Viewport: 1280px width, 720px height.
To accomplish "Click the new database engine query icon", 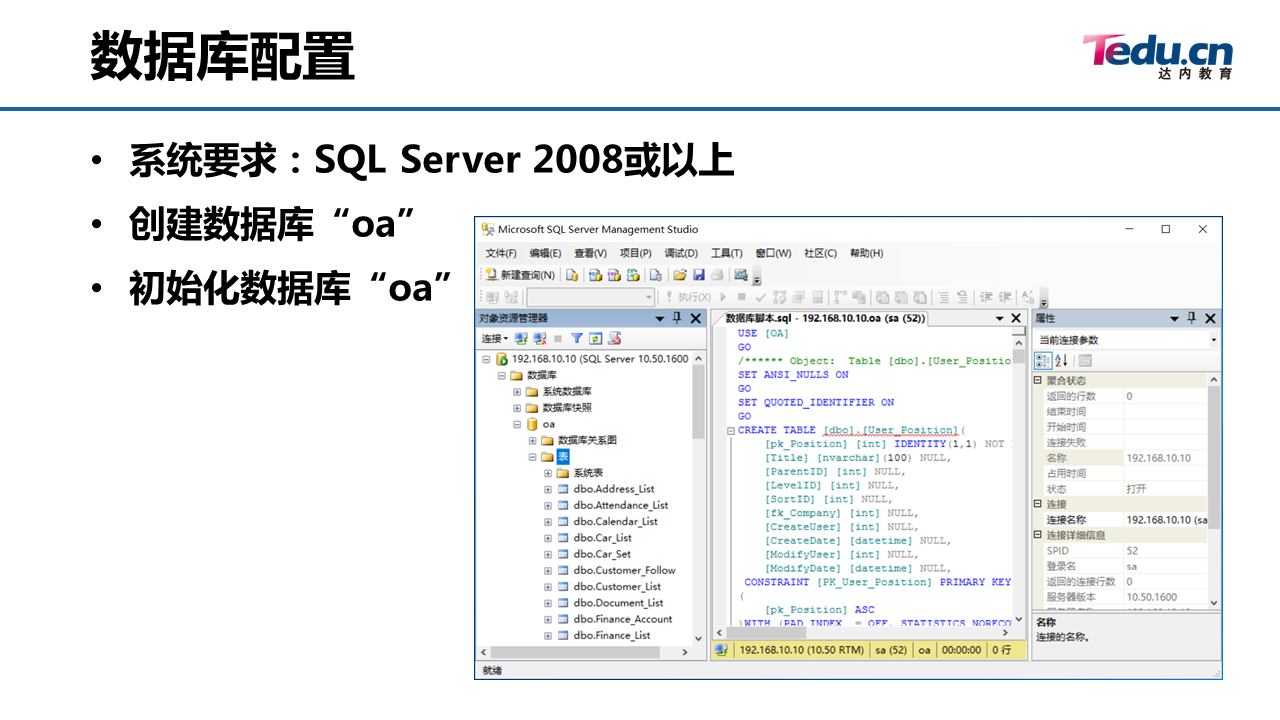I will point(572,275).
